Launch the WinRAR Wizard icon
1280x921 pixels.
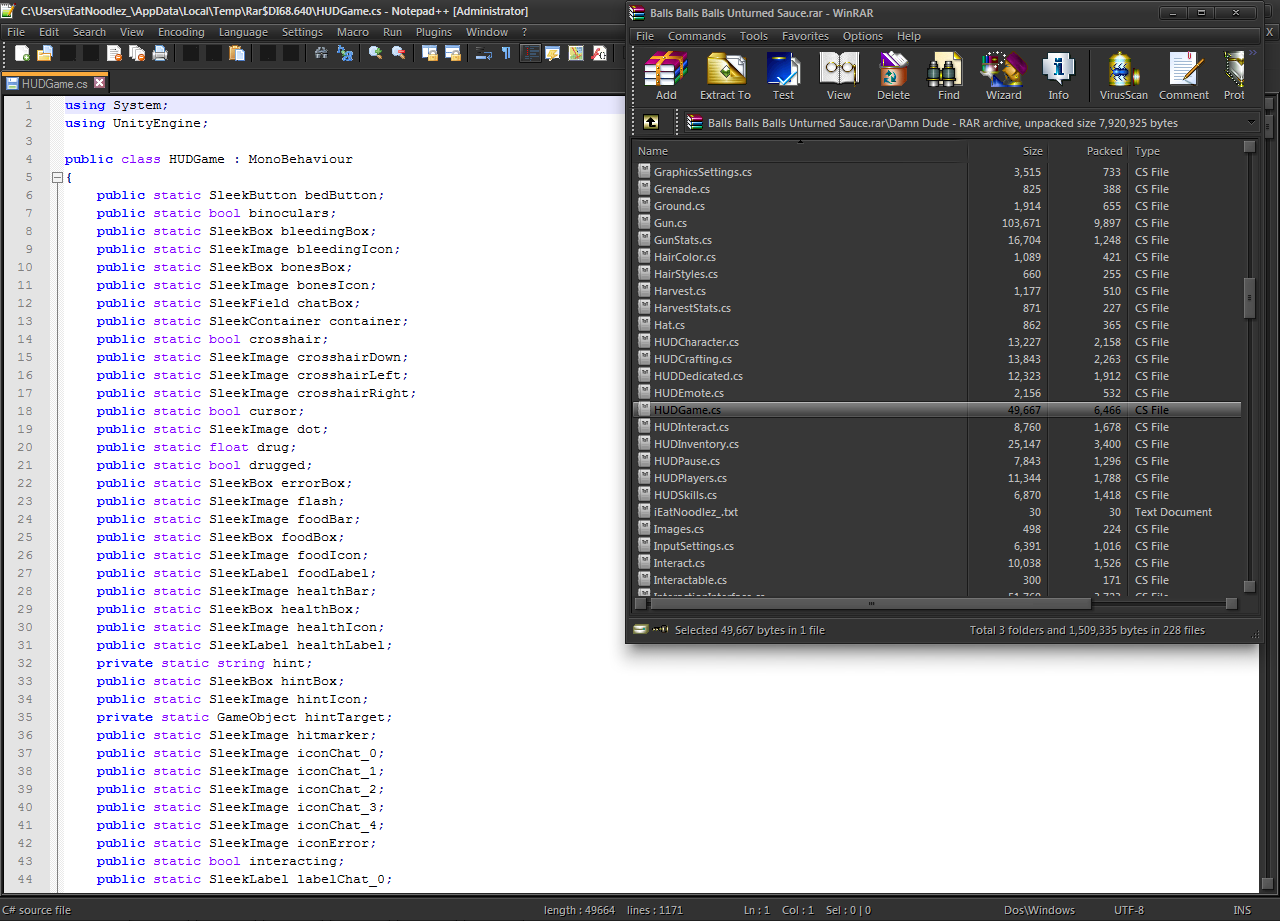(x=1003, y=76)
